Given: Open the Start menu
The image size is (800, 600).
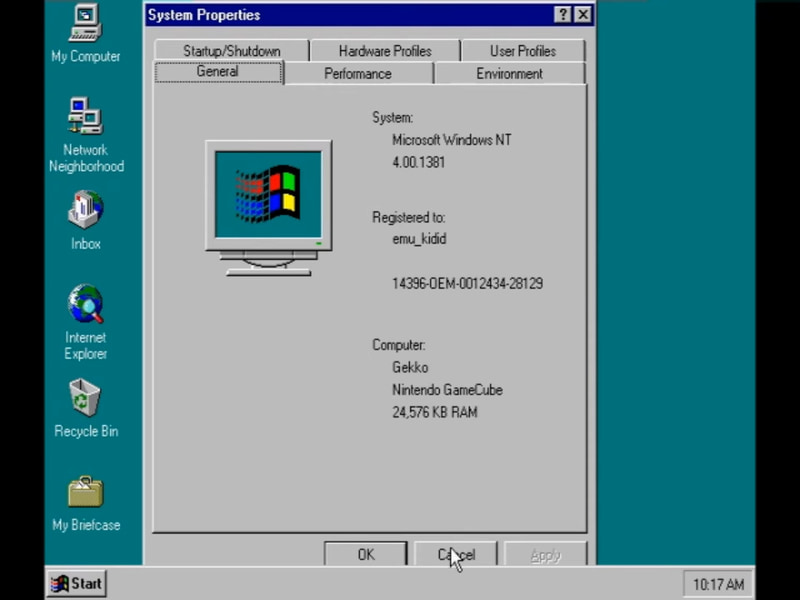Looking at the screenshot, I should (x=77, y=584).
